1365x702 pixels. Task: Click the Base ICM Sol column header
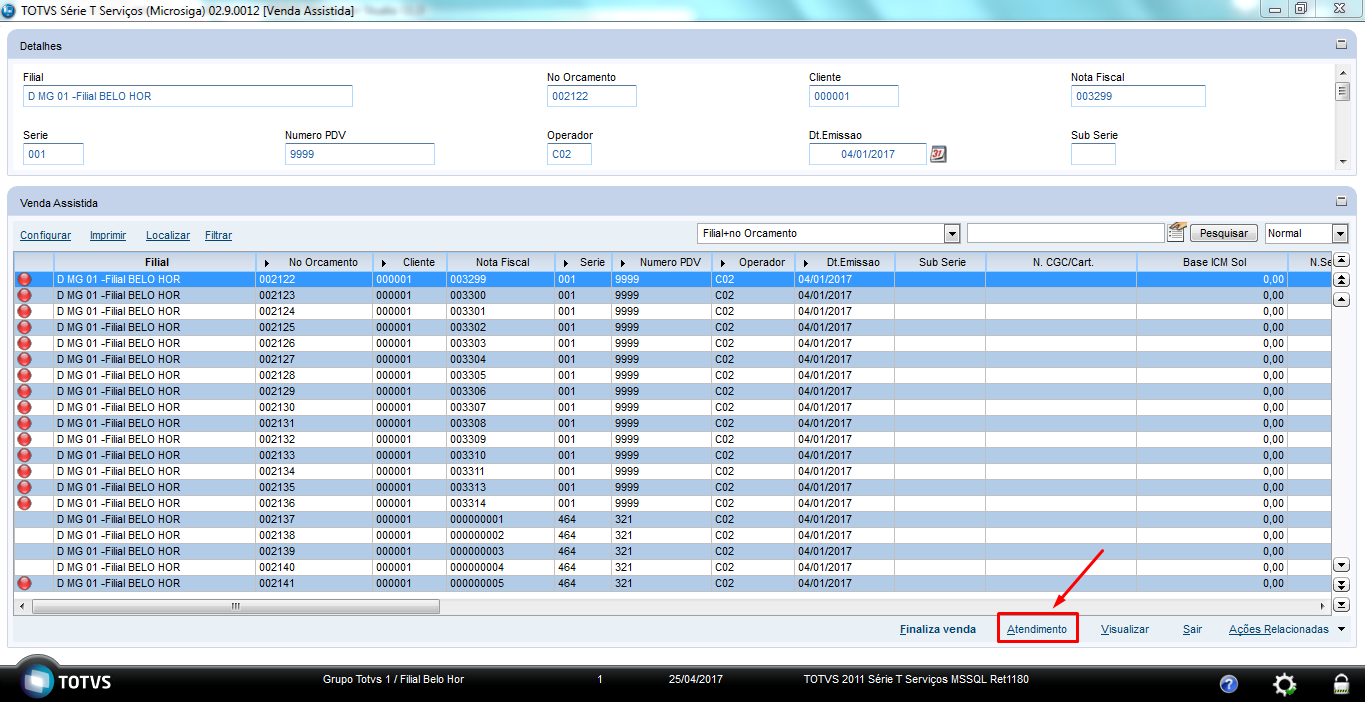pos(1212,262)
